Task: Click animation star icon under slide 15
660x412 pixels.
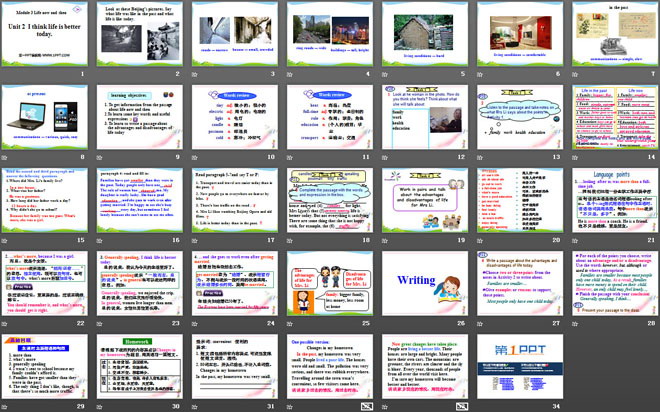Action: tap(4, 241)
